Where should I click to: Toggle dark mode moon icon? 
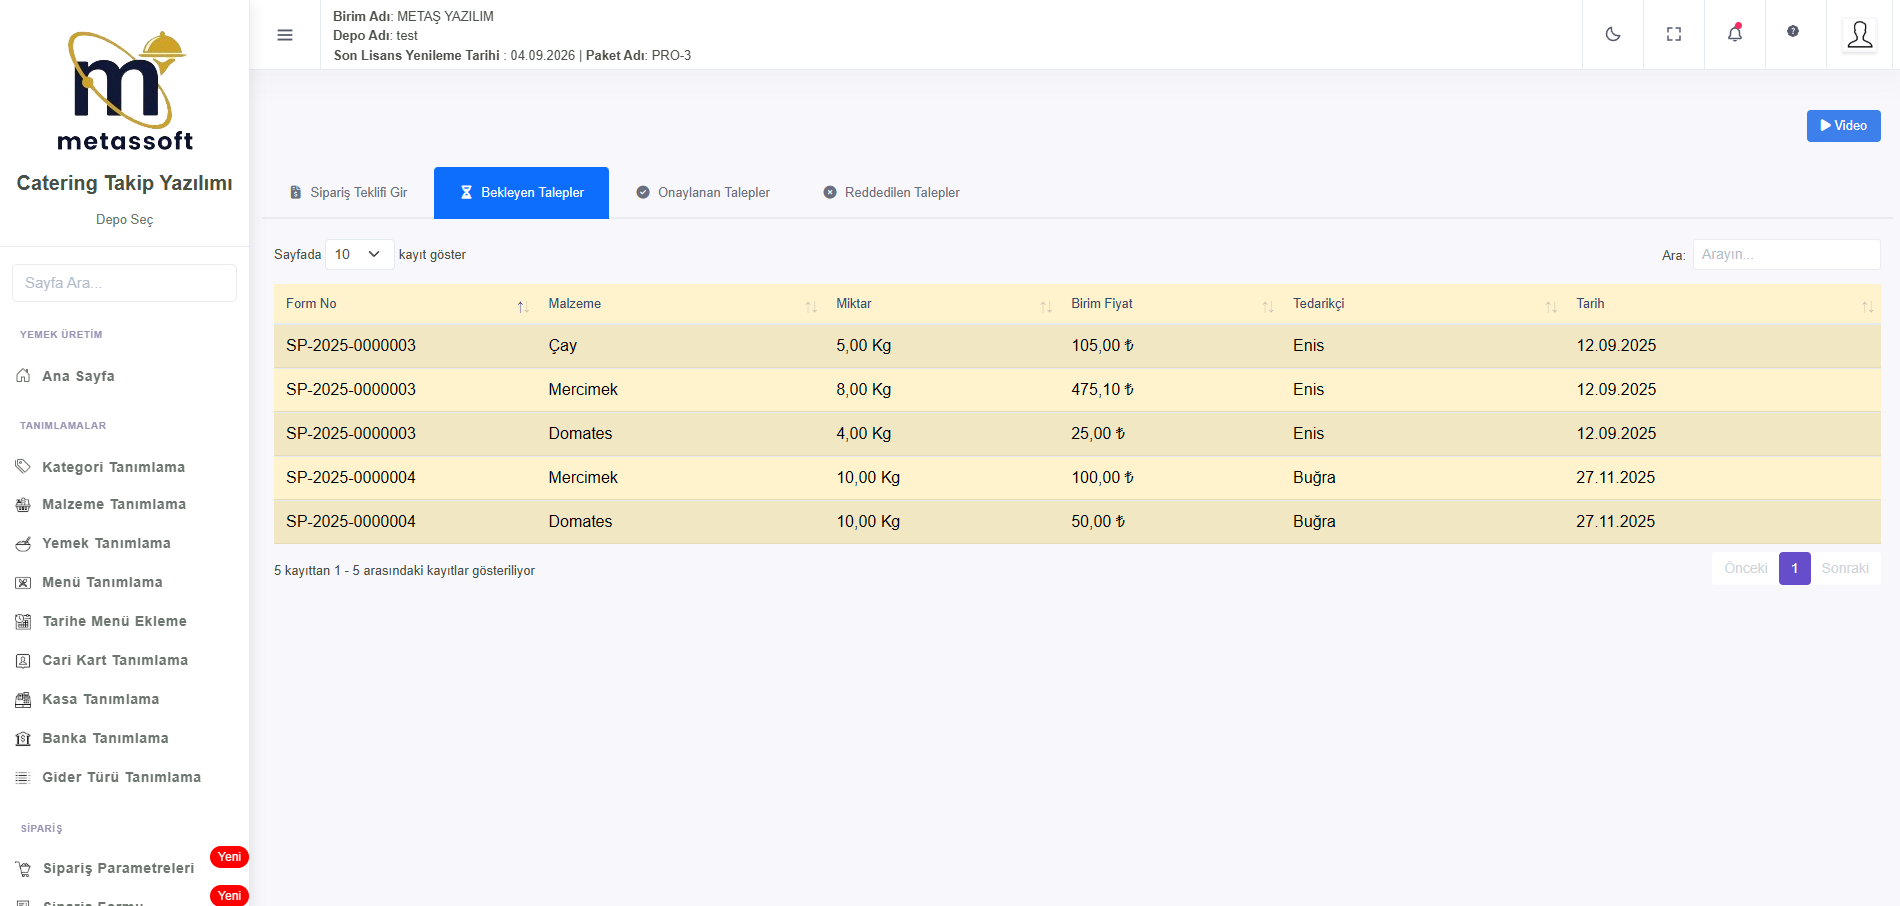1612,34
